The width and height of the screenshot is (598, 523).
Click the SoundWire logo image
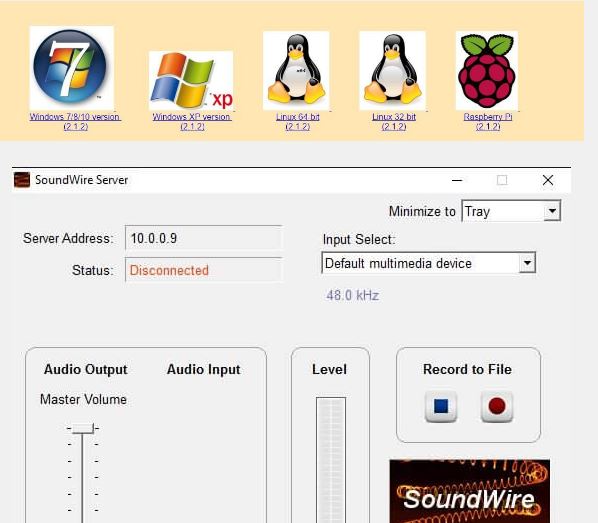click(x=469, y=491)
